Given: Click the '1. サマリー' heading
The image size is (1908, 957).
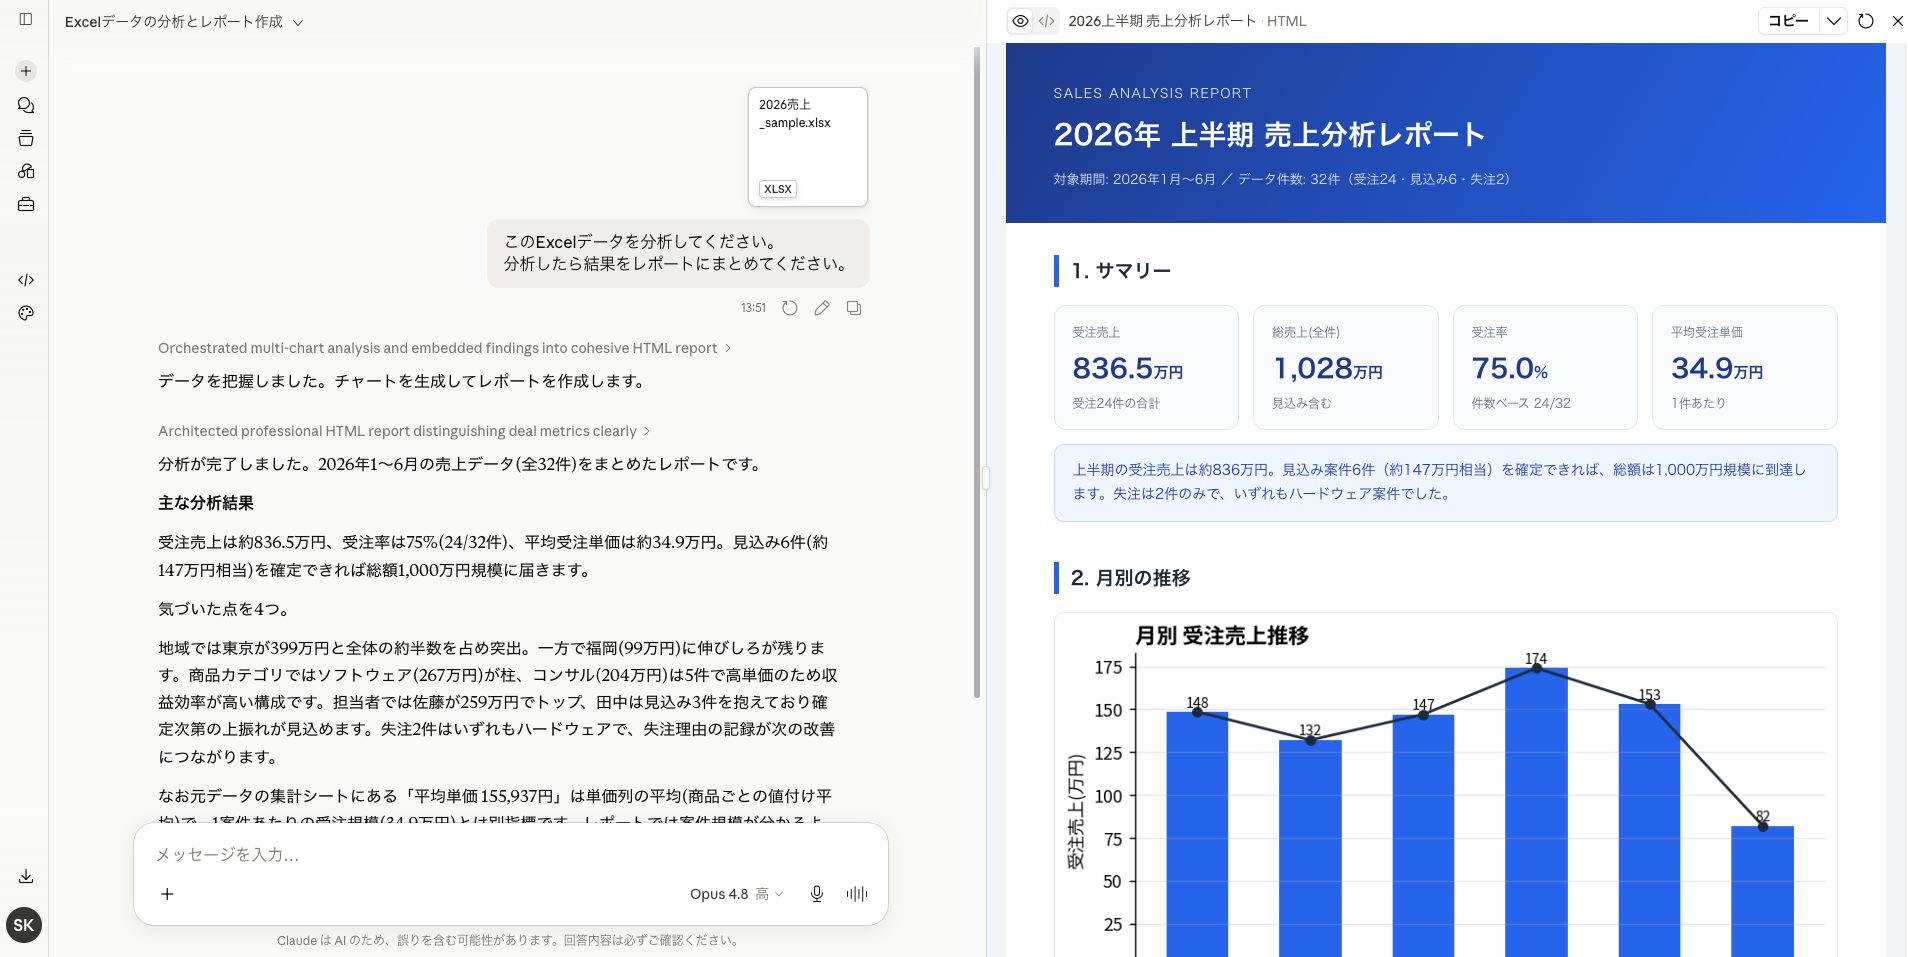Looking at the screenshot, I should coord(1121,271).
